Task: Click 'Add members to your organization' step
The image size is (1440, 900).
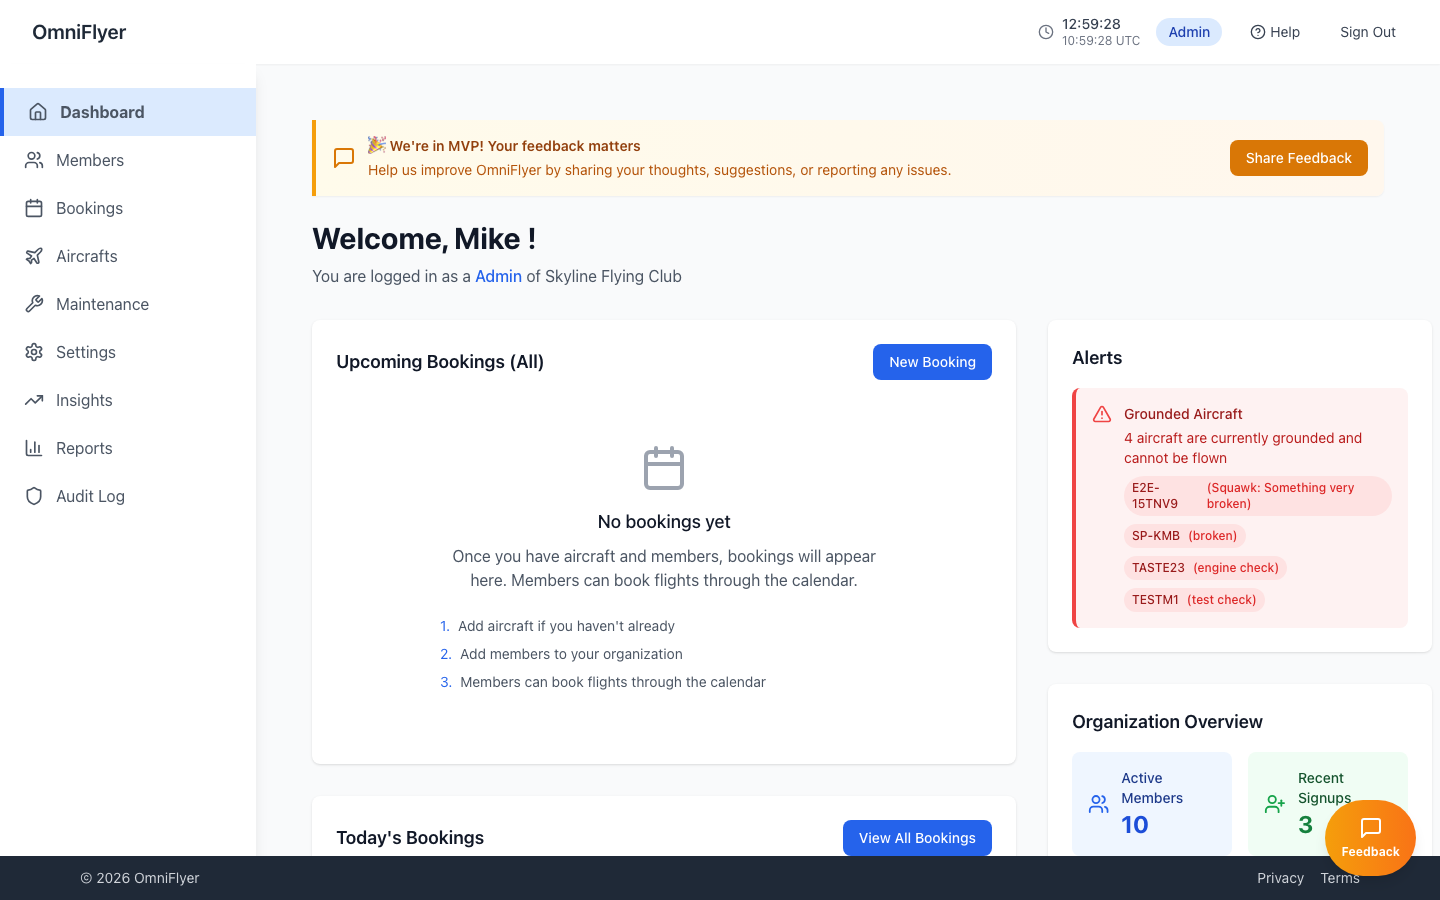Action: point(571,654)
